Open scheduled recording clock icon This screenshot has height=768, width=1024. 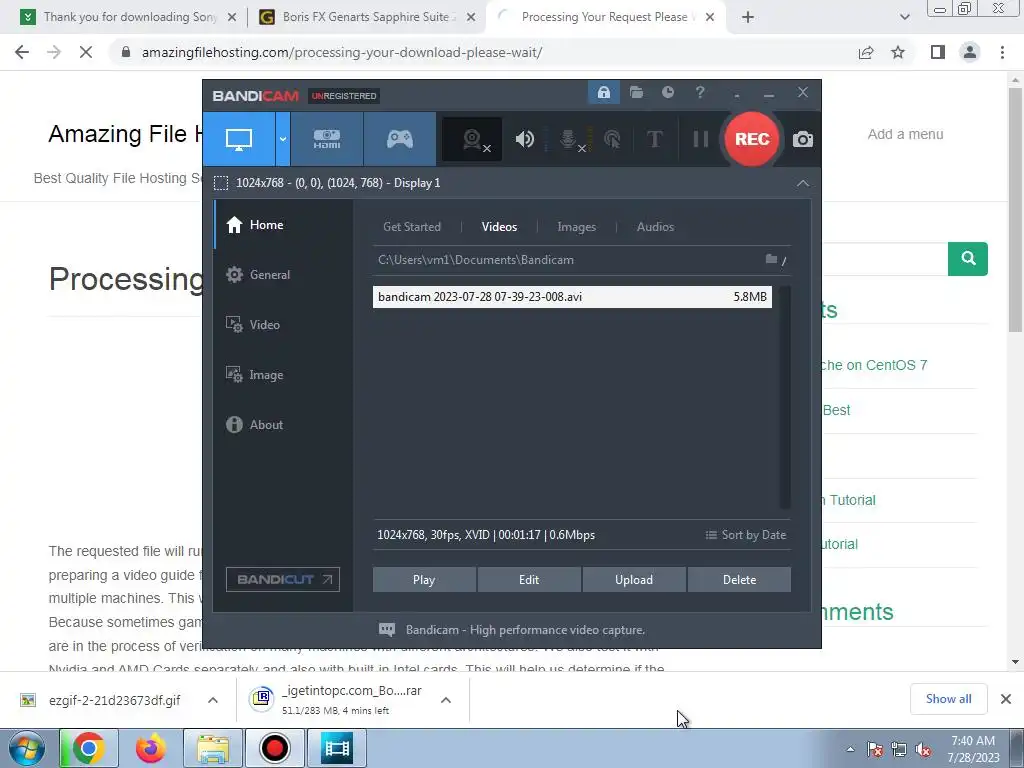pos(667,93)
